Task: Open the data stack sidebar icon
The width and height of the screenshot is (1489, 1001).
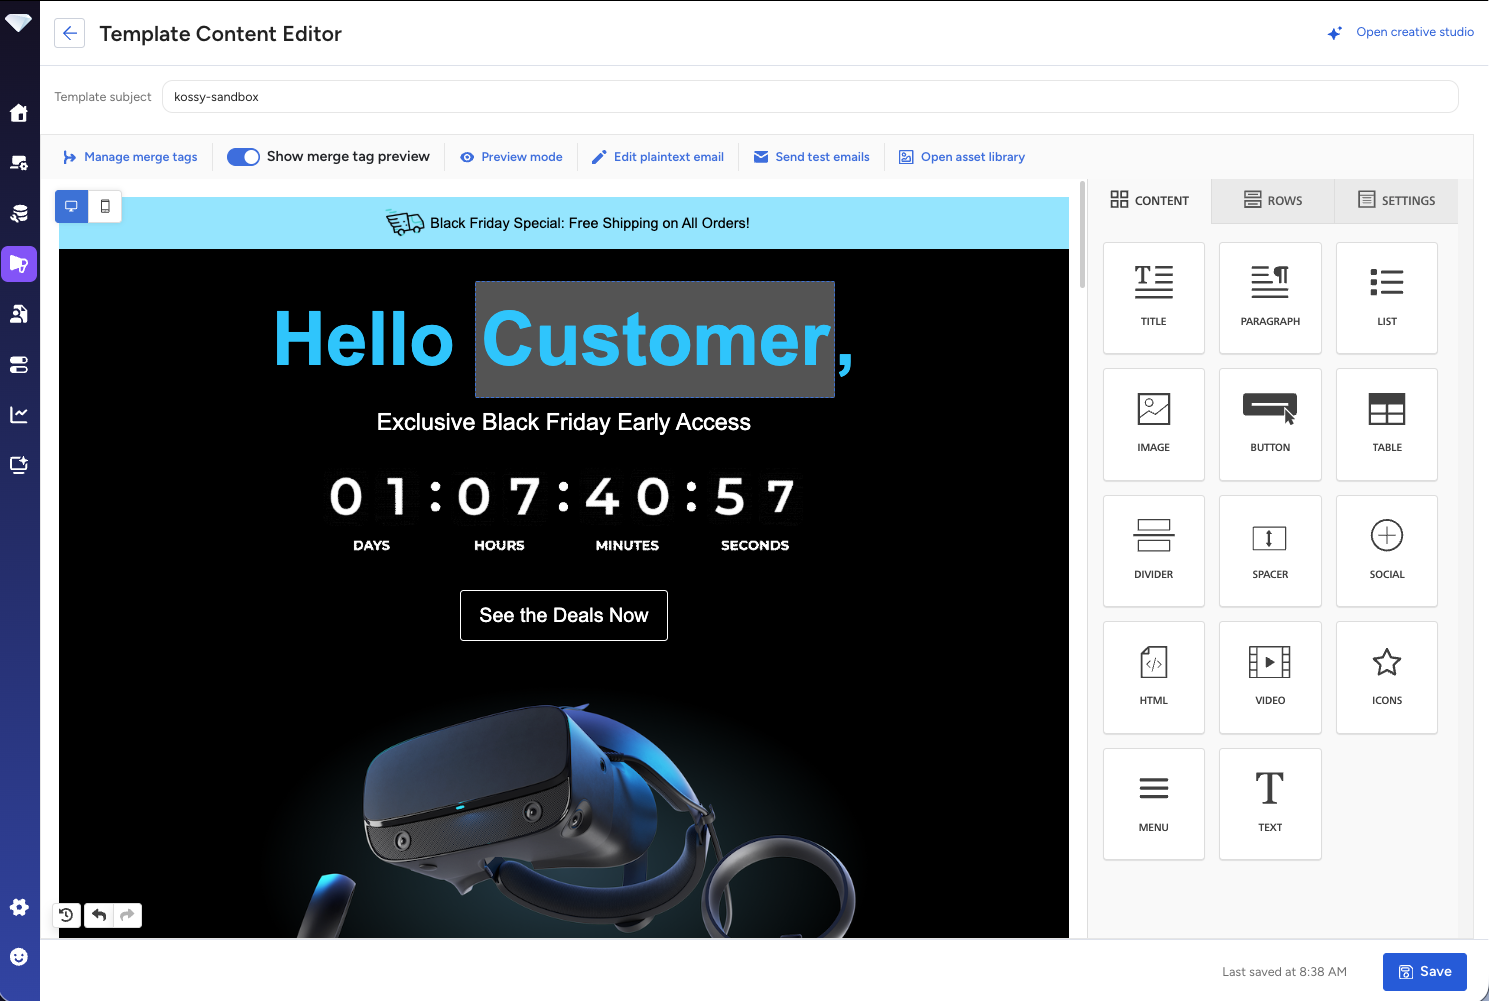Action: tap(19, 213)
